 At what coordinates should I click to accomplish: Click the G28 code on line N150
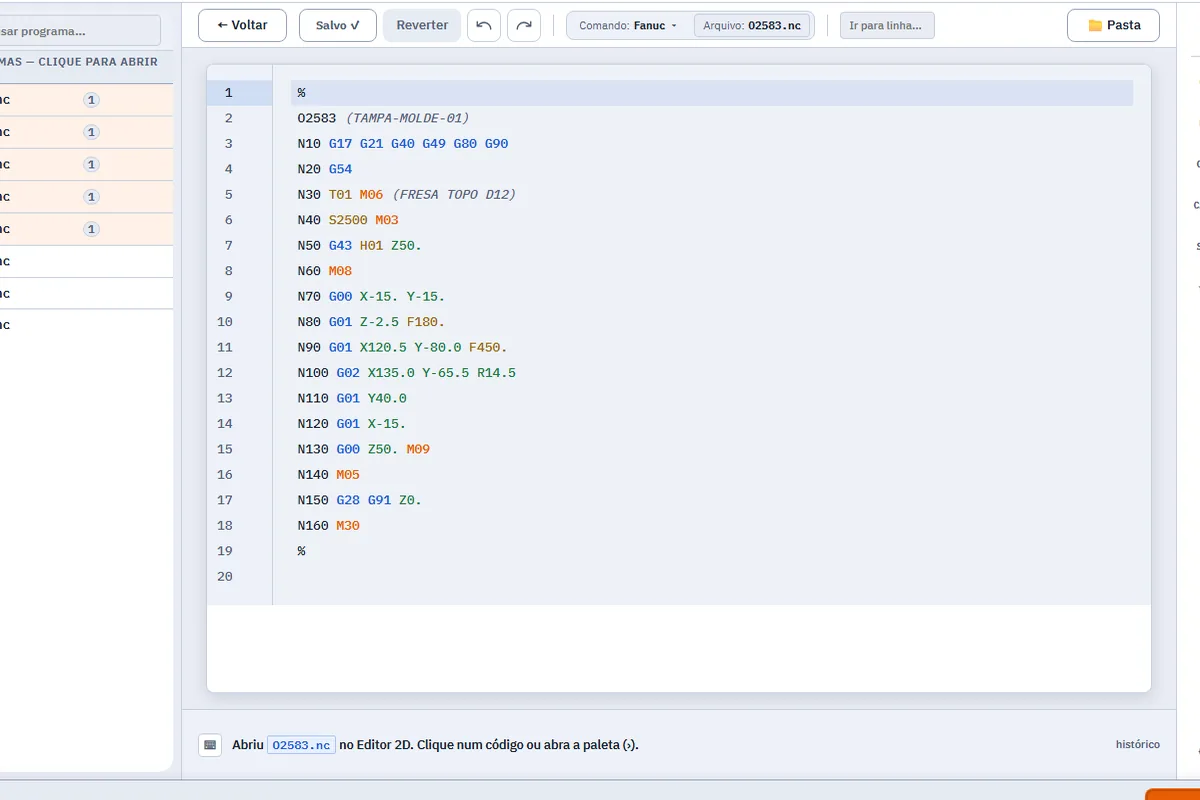click(348, 500)
